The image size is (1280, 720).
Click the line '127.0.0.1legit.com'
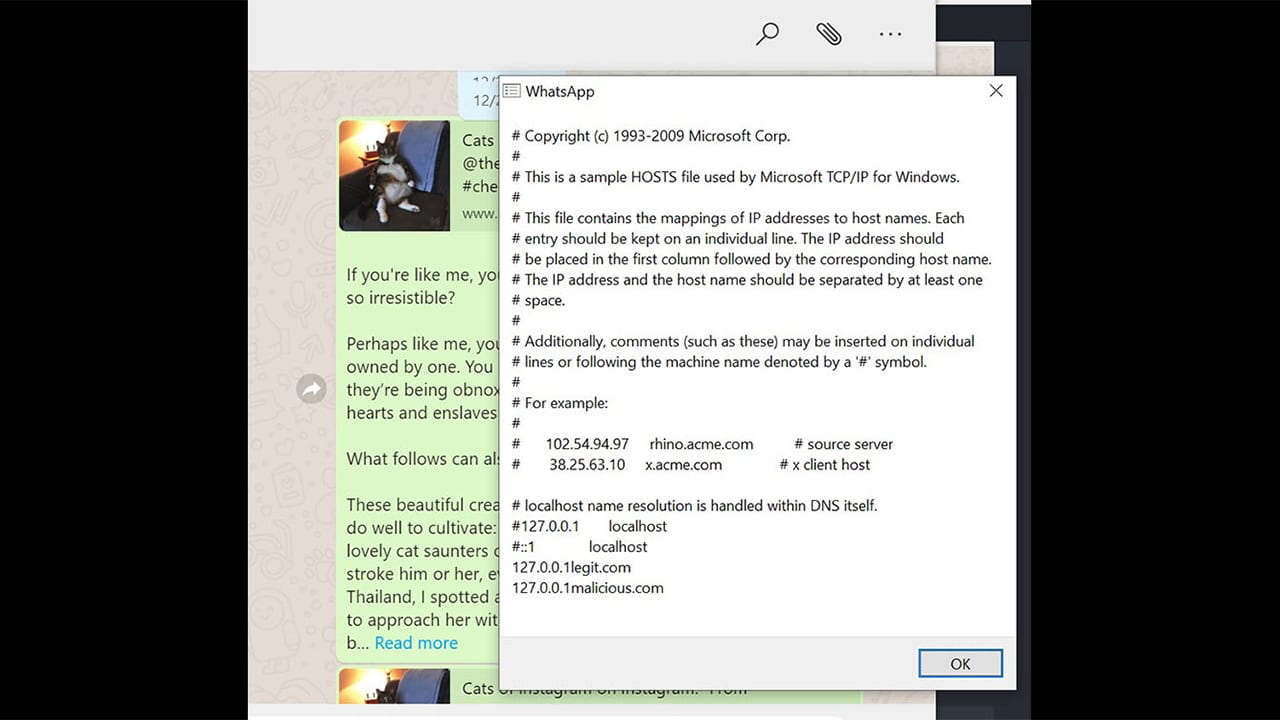click(x=571, y=567)
